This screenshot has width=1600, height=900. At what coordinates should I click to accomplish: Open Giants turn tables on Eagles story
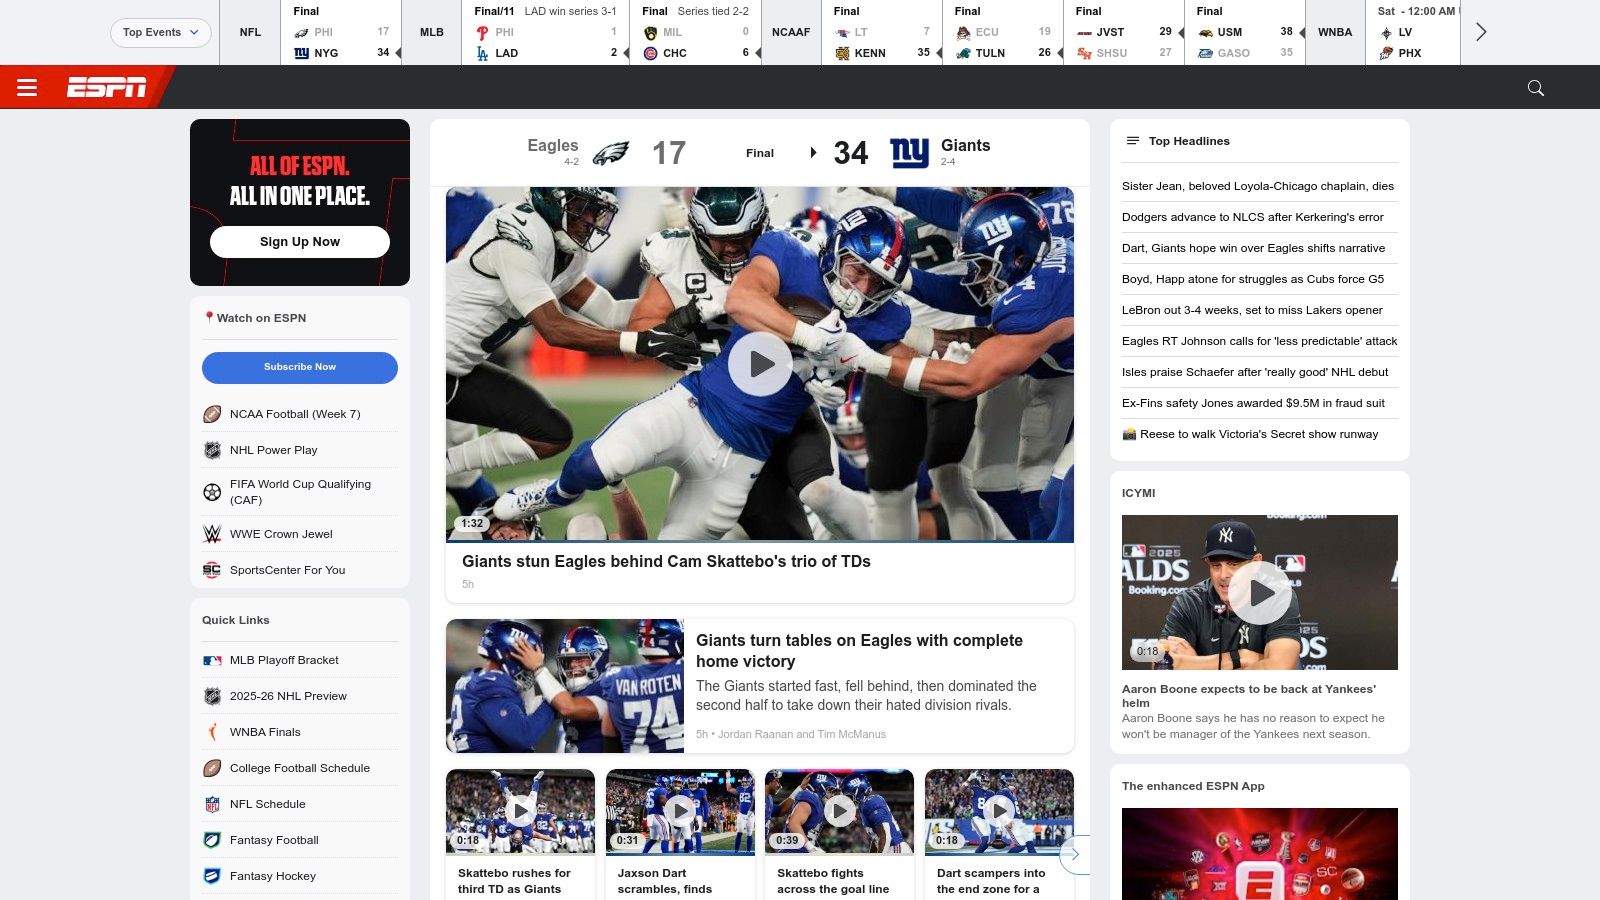859,651
